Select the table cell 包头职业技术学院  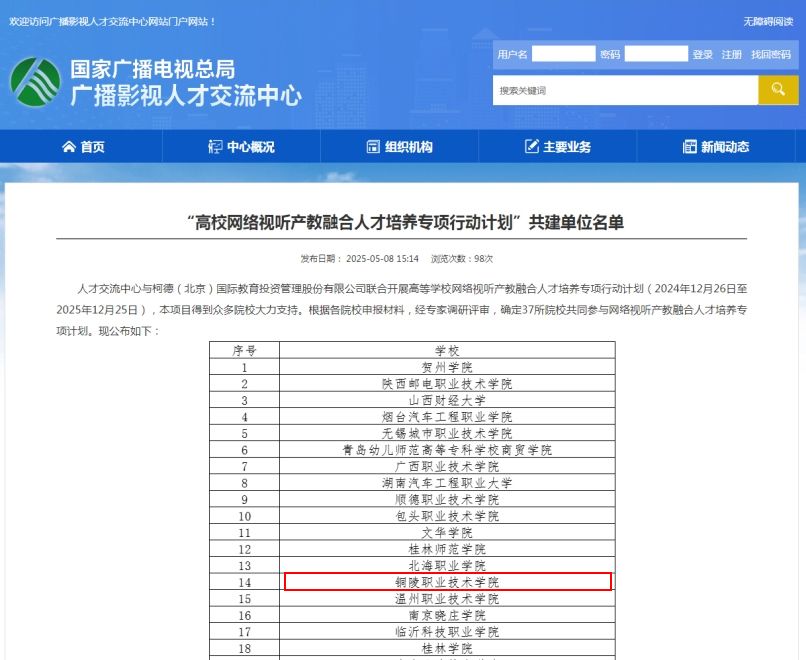447,516
